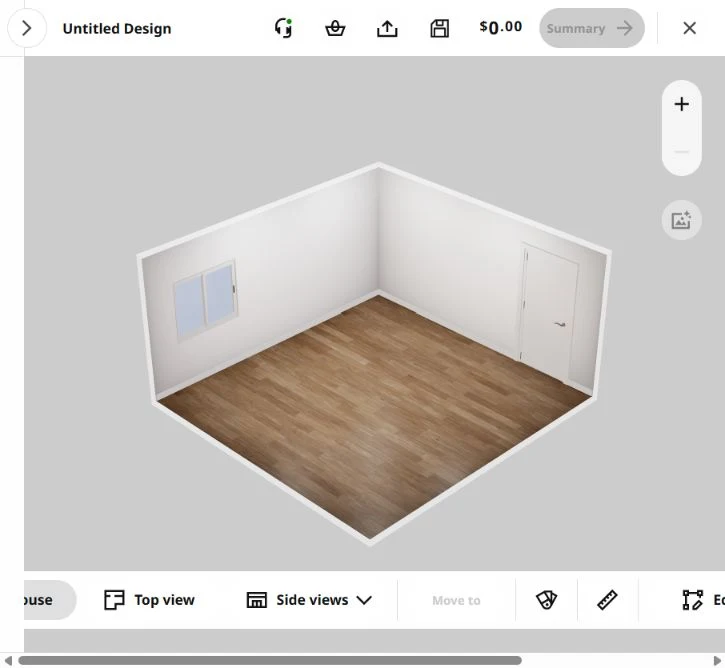Select the door on the right wall
This screenshot has height=668, width=725.
[549, 312]
